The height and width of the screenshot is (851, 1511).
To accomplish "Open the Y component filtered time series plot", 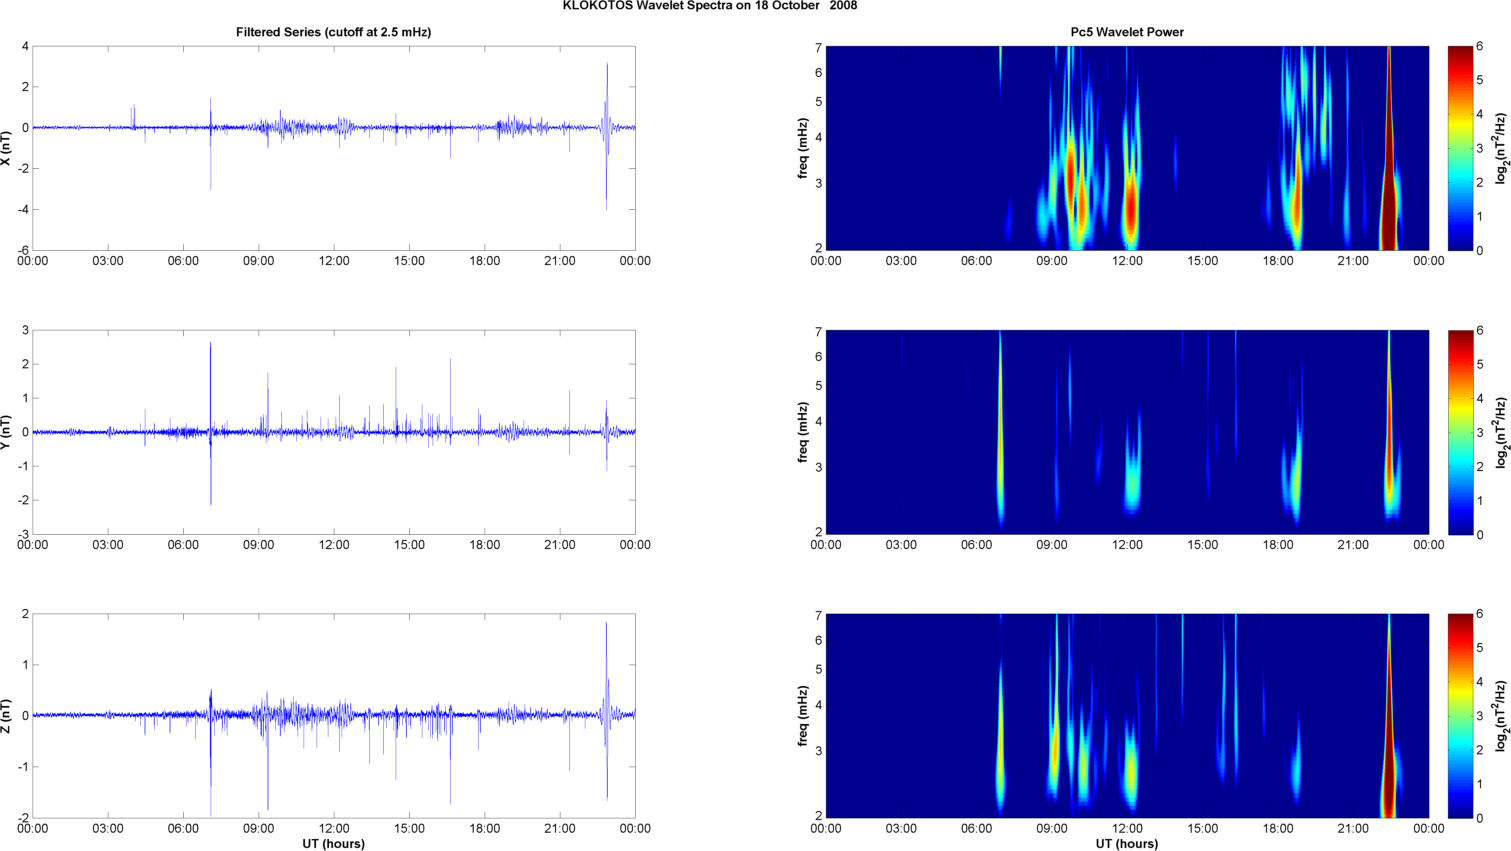I will pyautogui.click(x=334, y=432).
